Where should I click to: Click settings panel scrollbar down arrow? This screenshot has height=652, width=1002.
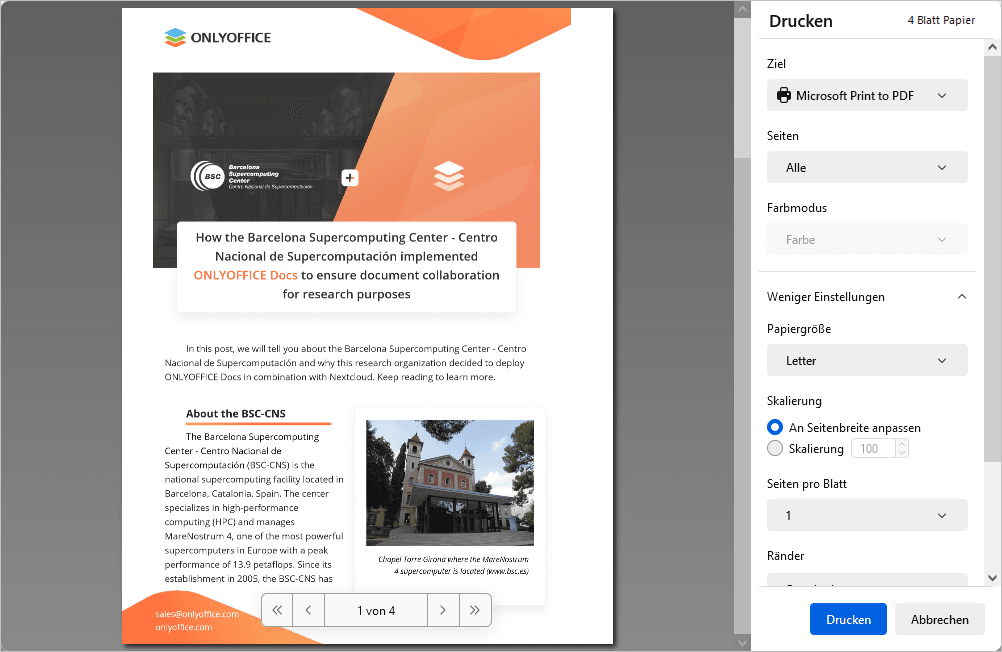tap(992, 578)
